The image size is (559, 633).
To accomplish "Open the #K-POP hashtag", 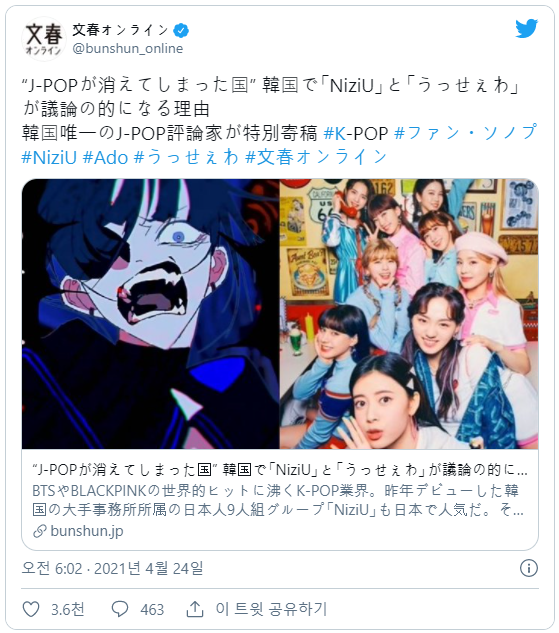I will pyautogui.click(x=356, y=133).
